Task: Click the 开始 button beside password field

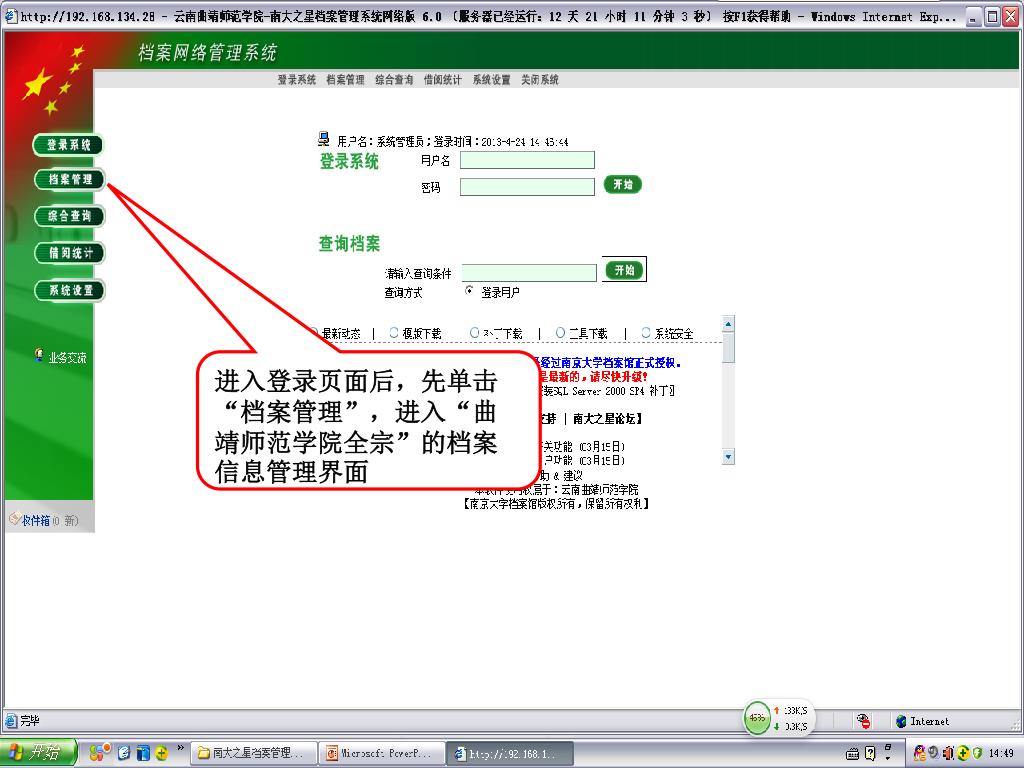Action: tap(622, 185)
